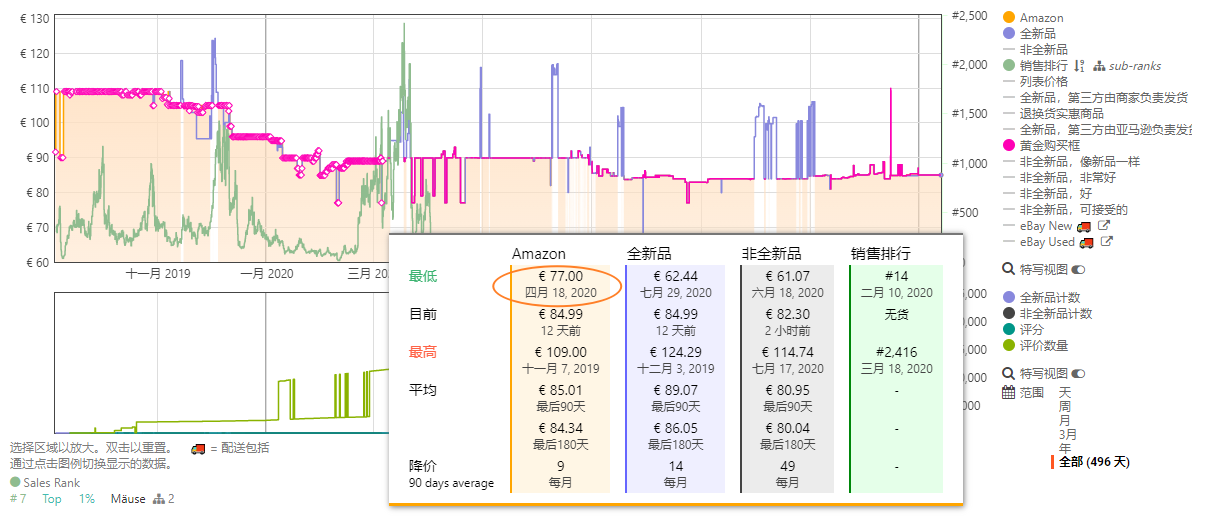This screenshot has height=521, width=1205.
Task: Toggle 评价数量 review count series
Action: pyautogui.click(x=1043, y=346)
